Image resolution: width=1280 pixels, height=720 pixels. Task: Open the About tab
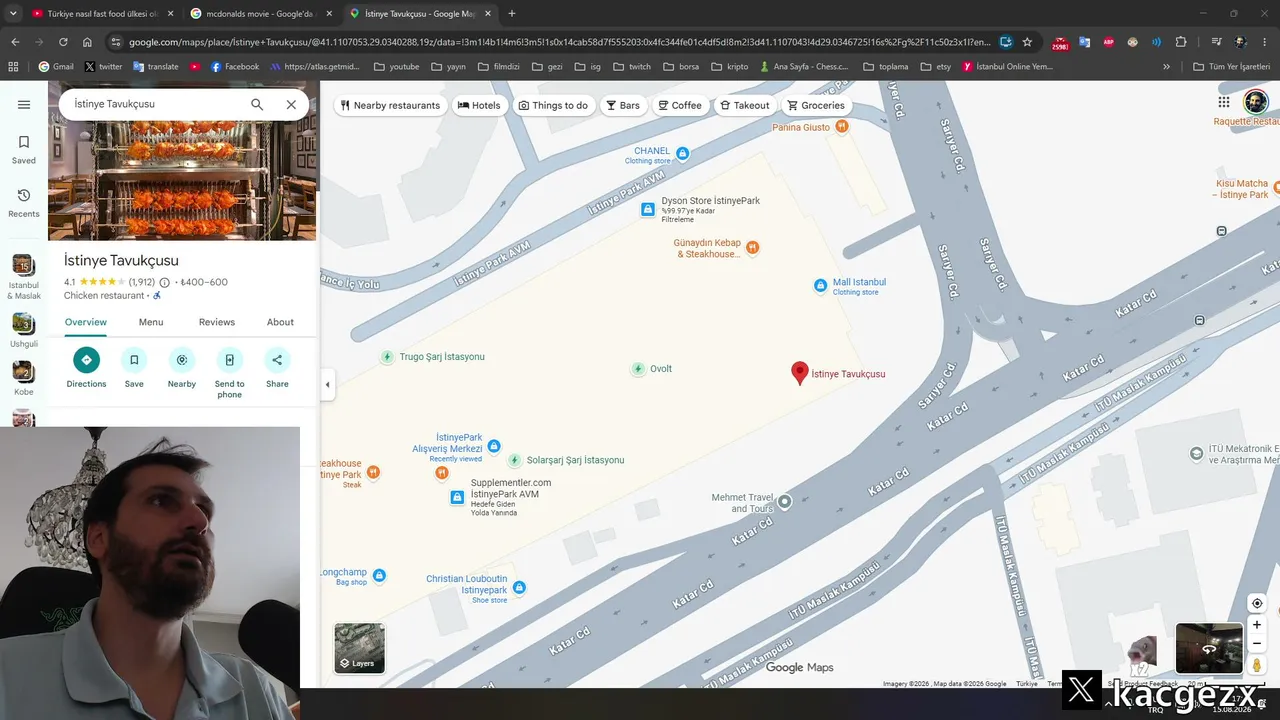coord(280,322)
